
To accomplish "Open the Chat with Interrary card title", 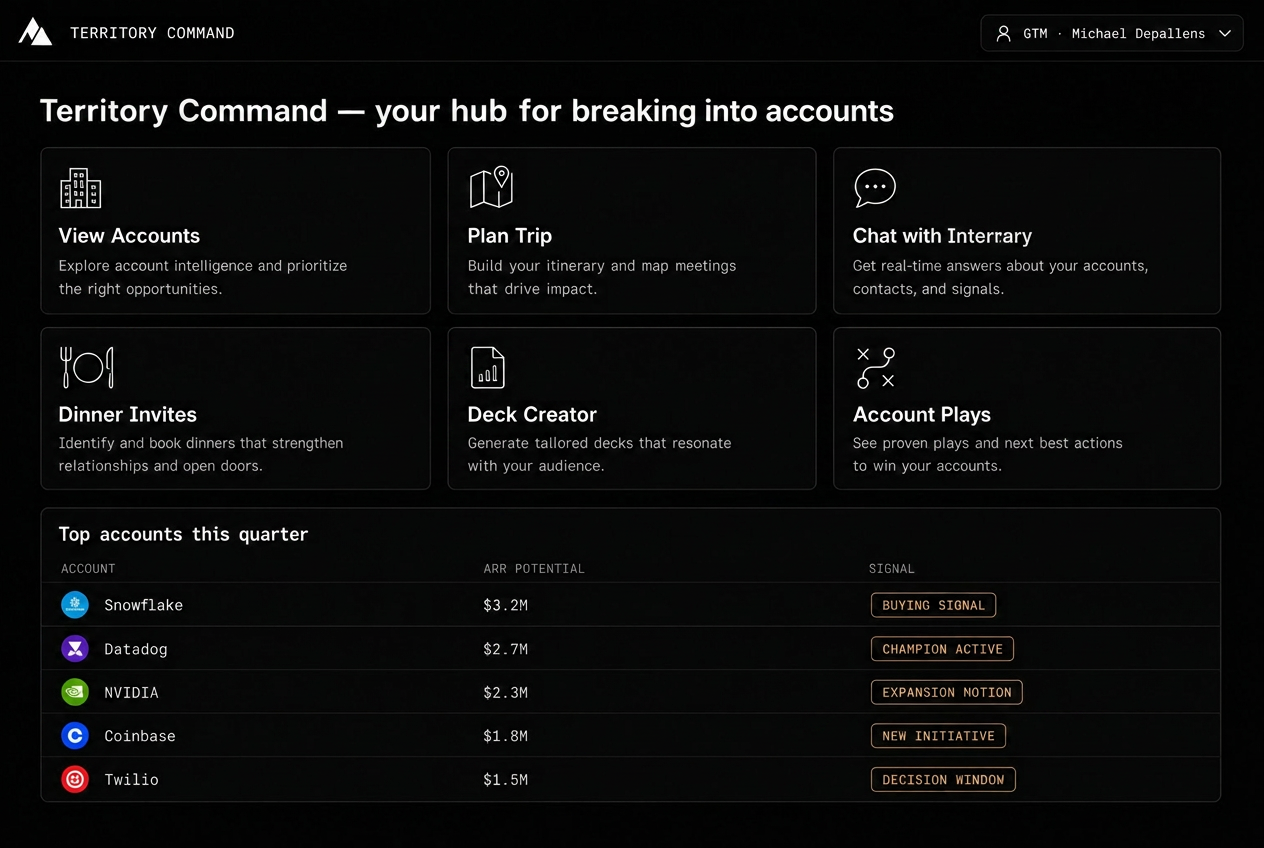I will 942,236.
